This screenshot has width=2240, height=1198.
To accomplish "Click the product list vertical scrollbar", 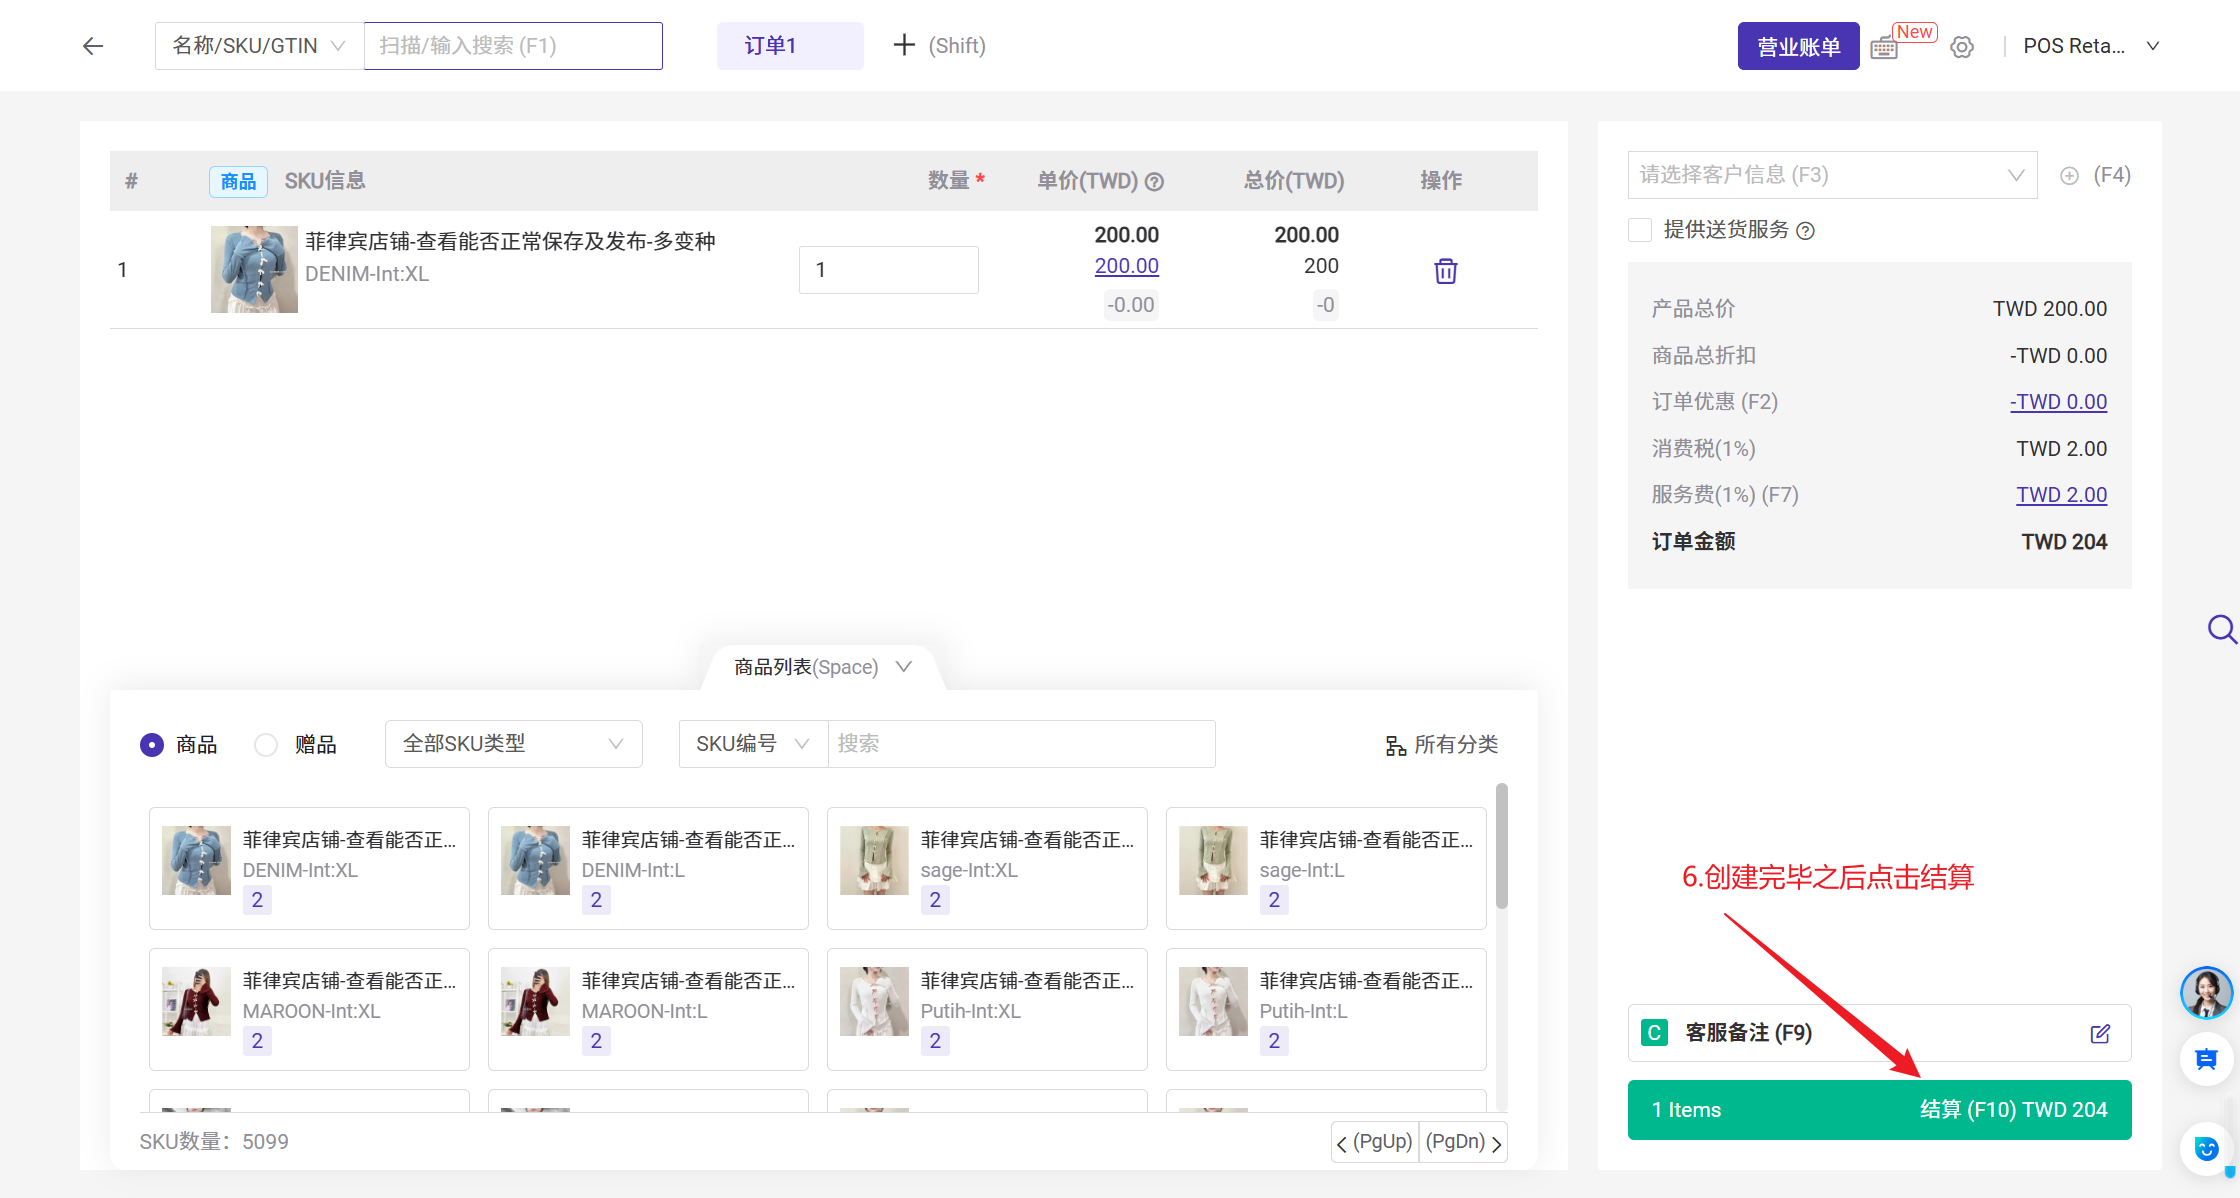I will pos(1501,846).
